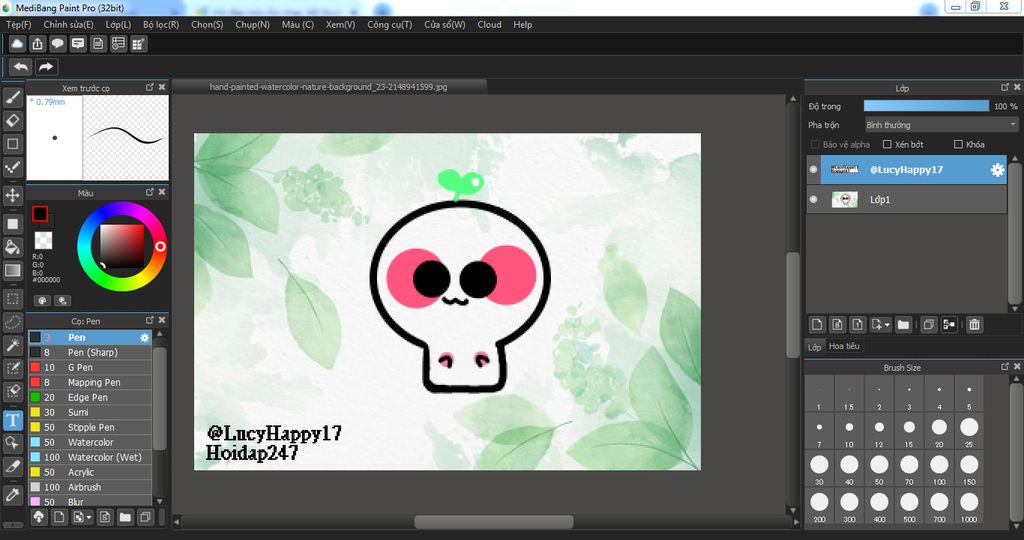Select the Bucket fill tool
Image resolution: width=1024 pixels, height=540 pixels.
12,247
